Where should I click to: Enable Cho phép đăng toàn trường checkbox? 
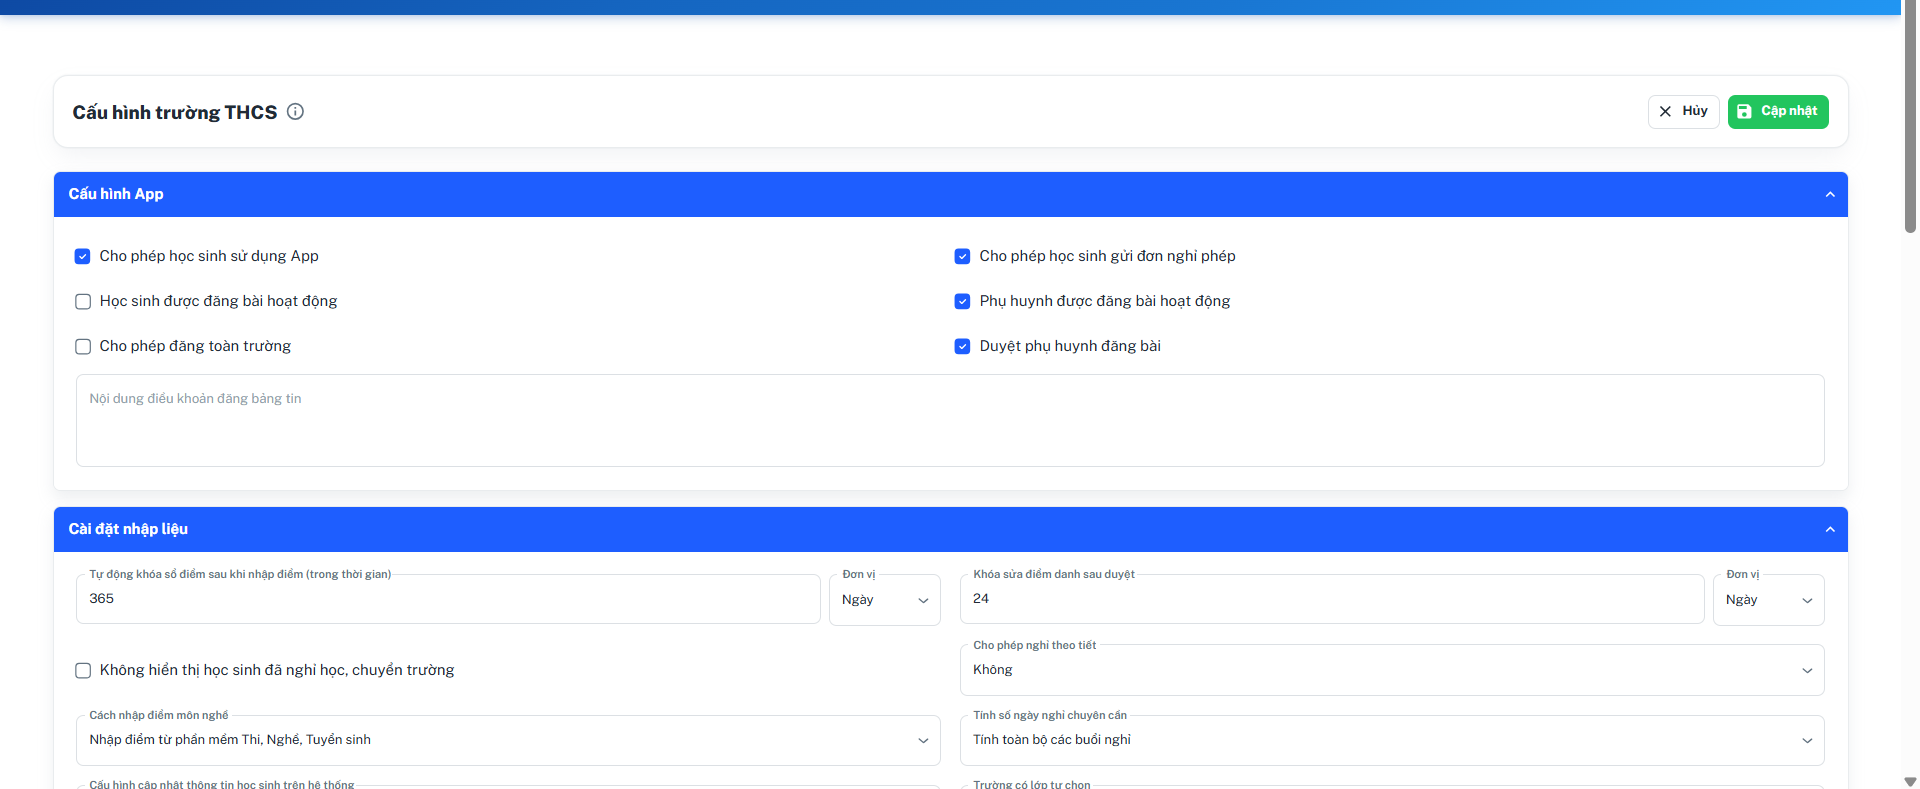(83, 347)
